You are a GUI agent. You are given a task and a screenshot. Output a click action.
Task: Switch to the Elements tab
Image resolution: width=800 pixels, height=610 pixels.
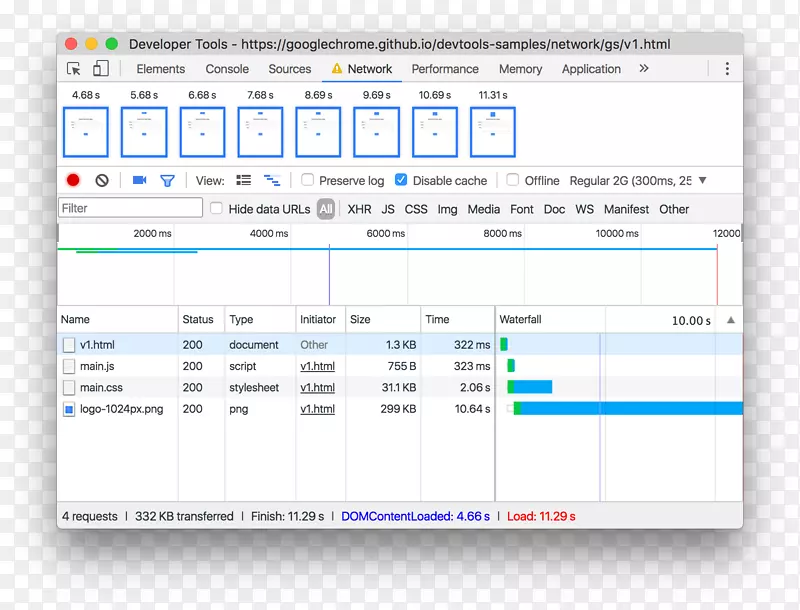coord(161,69)
